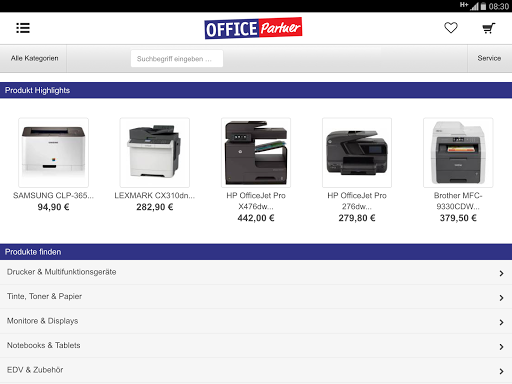The height and width of the screenshot is (384, 512).
Task: Expand Drucker & Multifunktionsgeräte chevron
Action: click(501, 273)
